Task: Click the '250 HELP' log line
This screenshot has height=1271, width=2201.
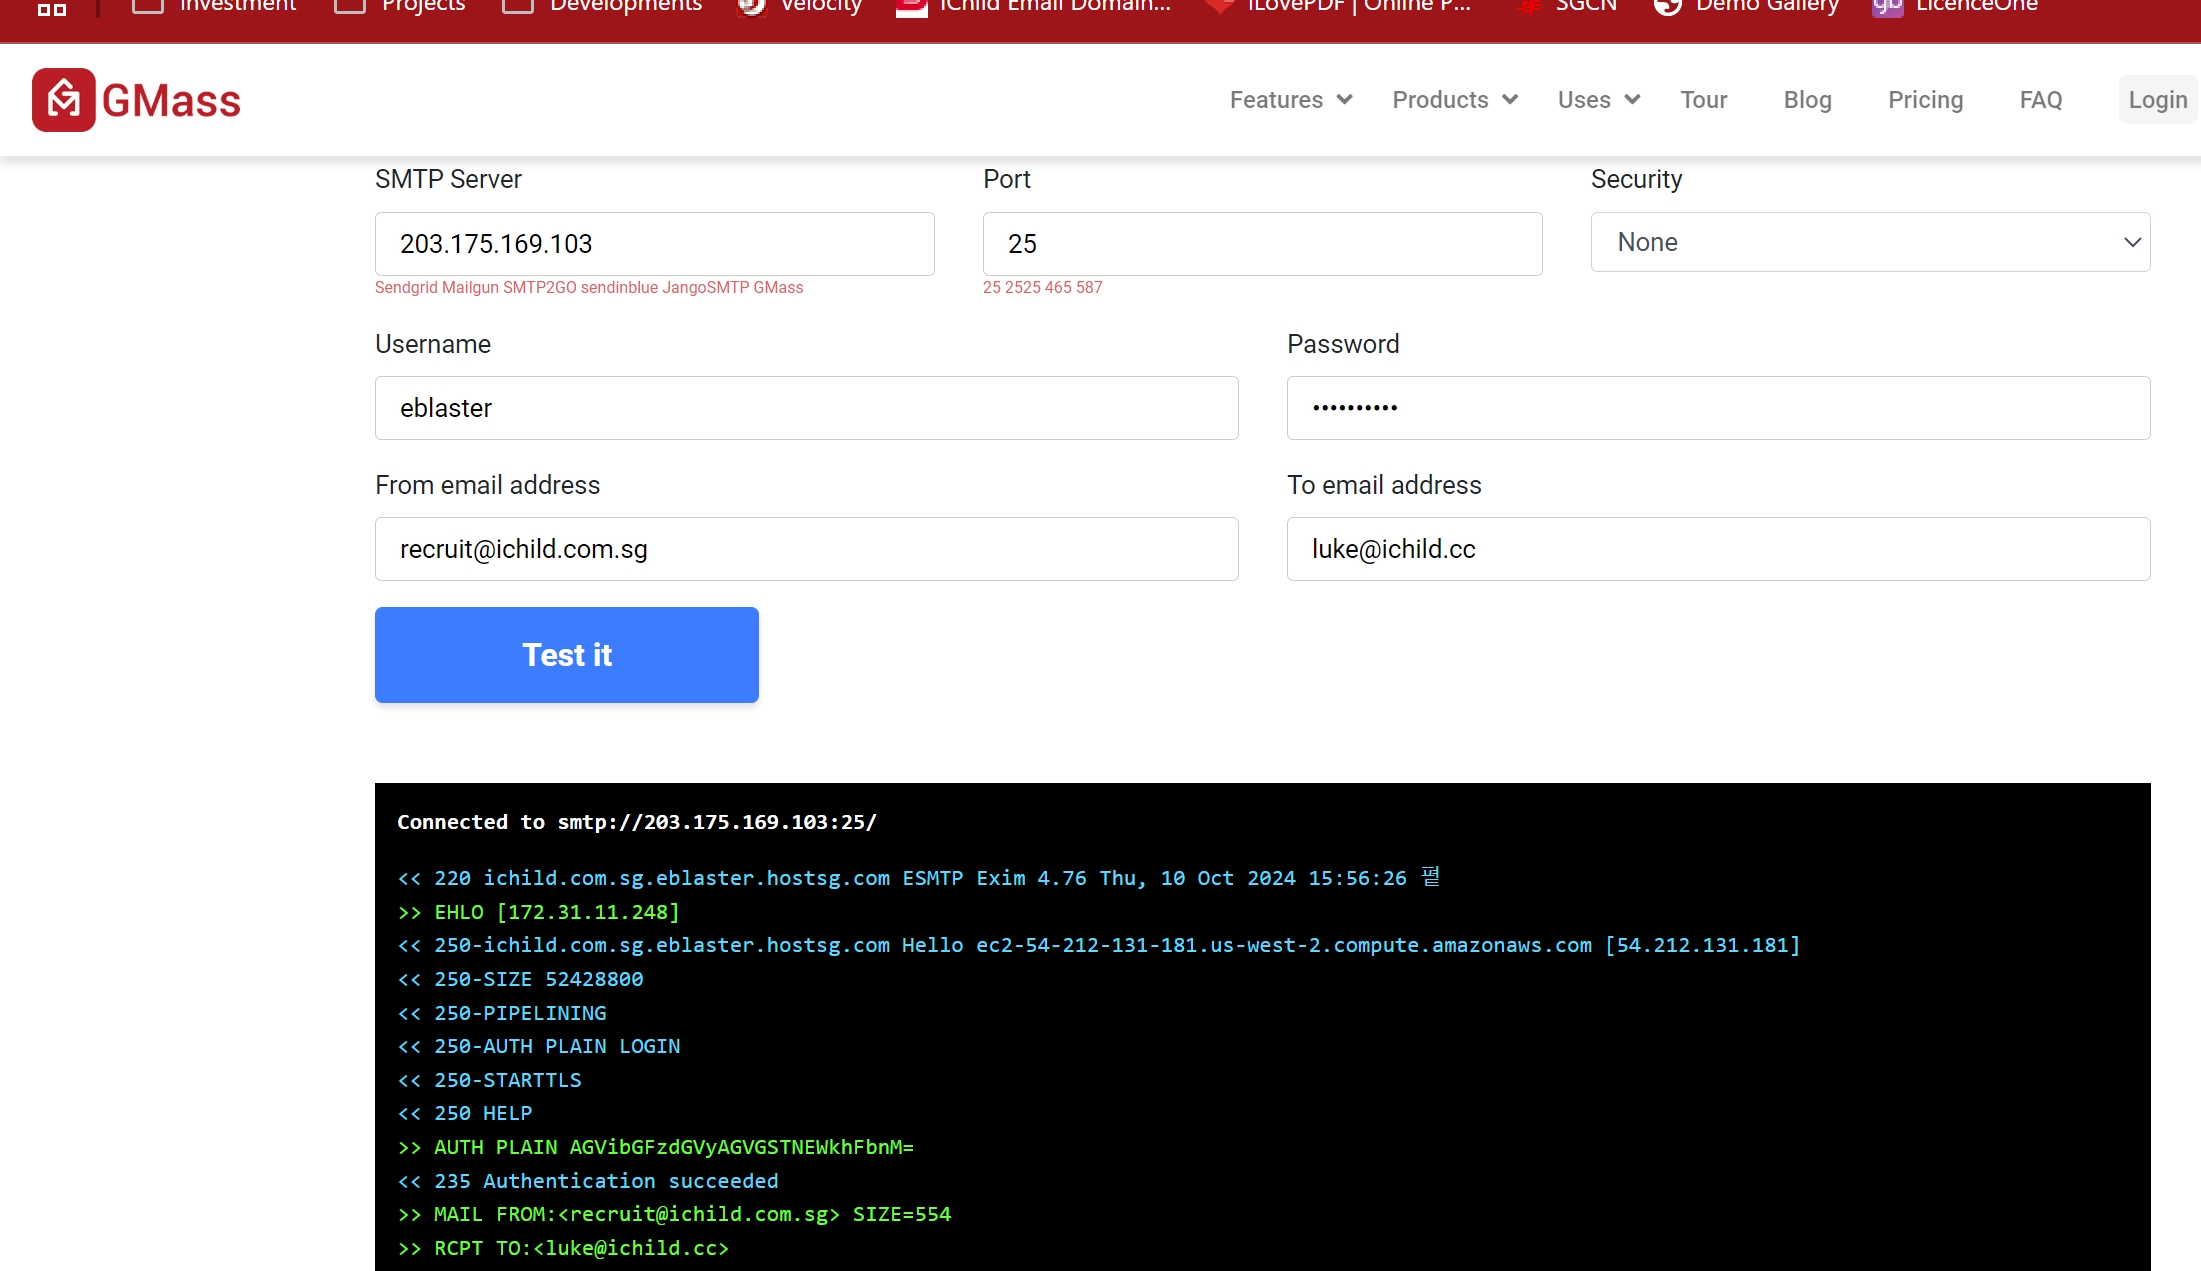Action: [x=465, y=1113]
